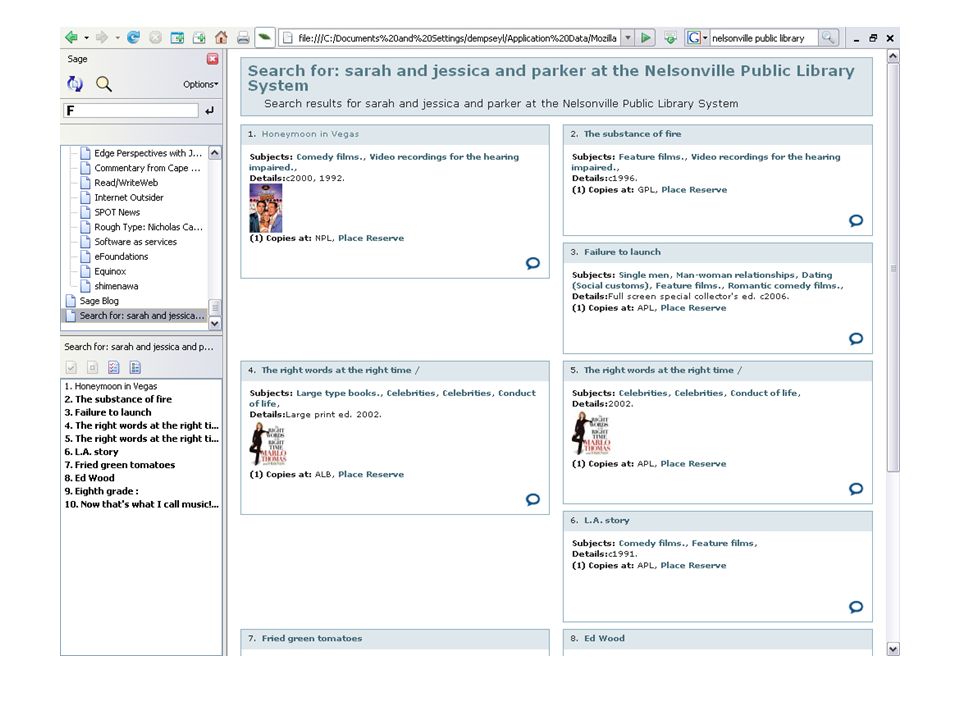
Task: Click the list-view icon in feed item toolbar
Action: 135,367
